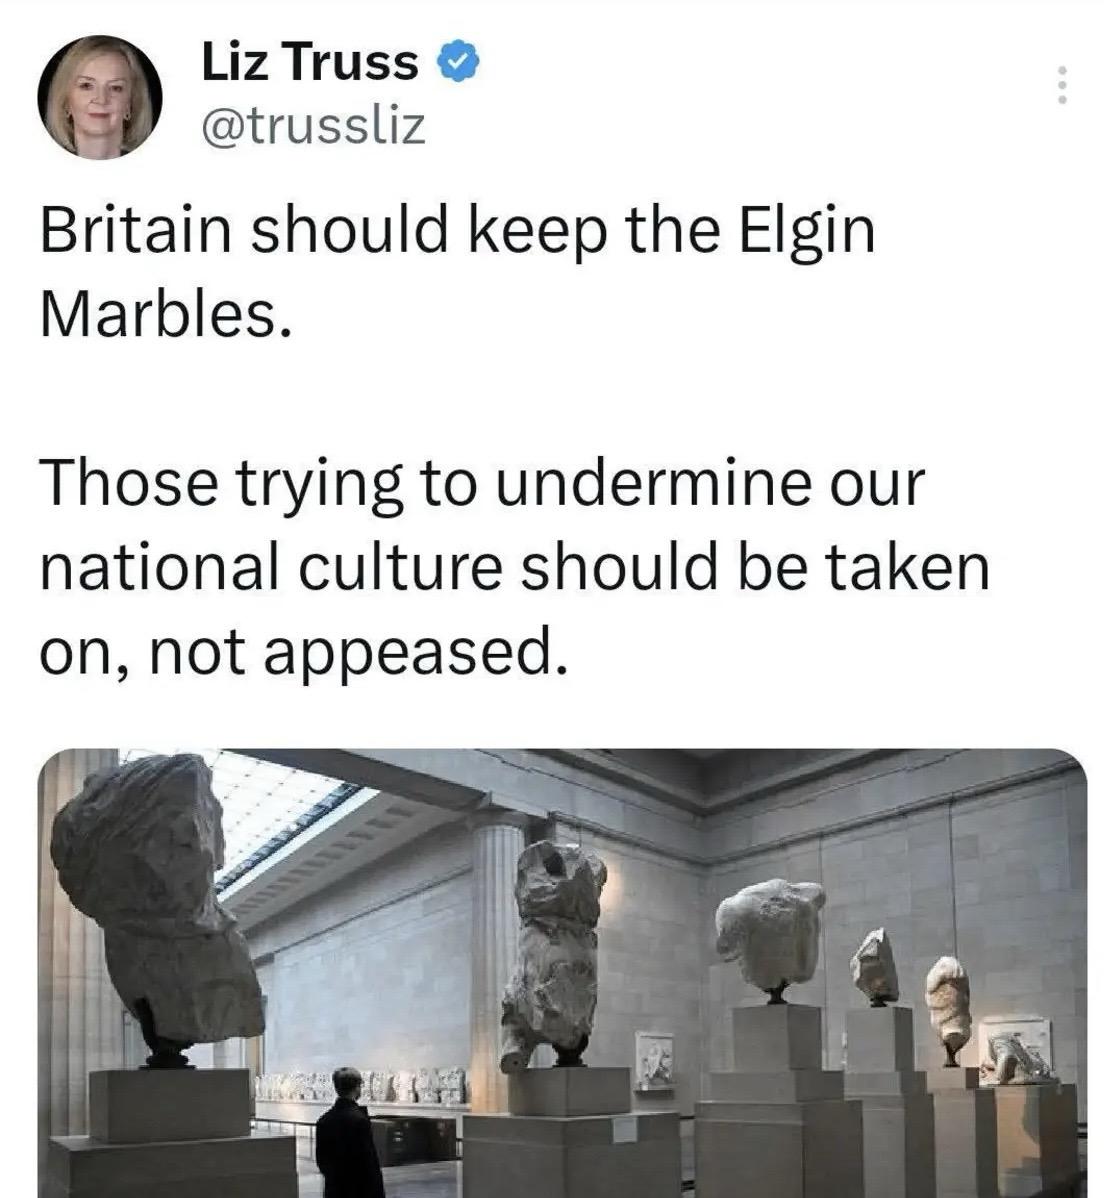Click the blue verified checkmark badge
The height and width of the screenshot is (1198, 1104).
[x=458, y=62]
